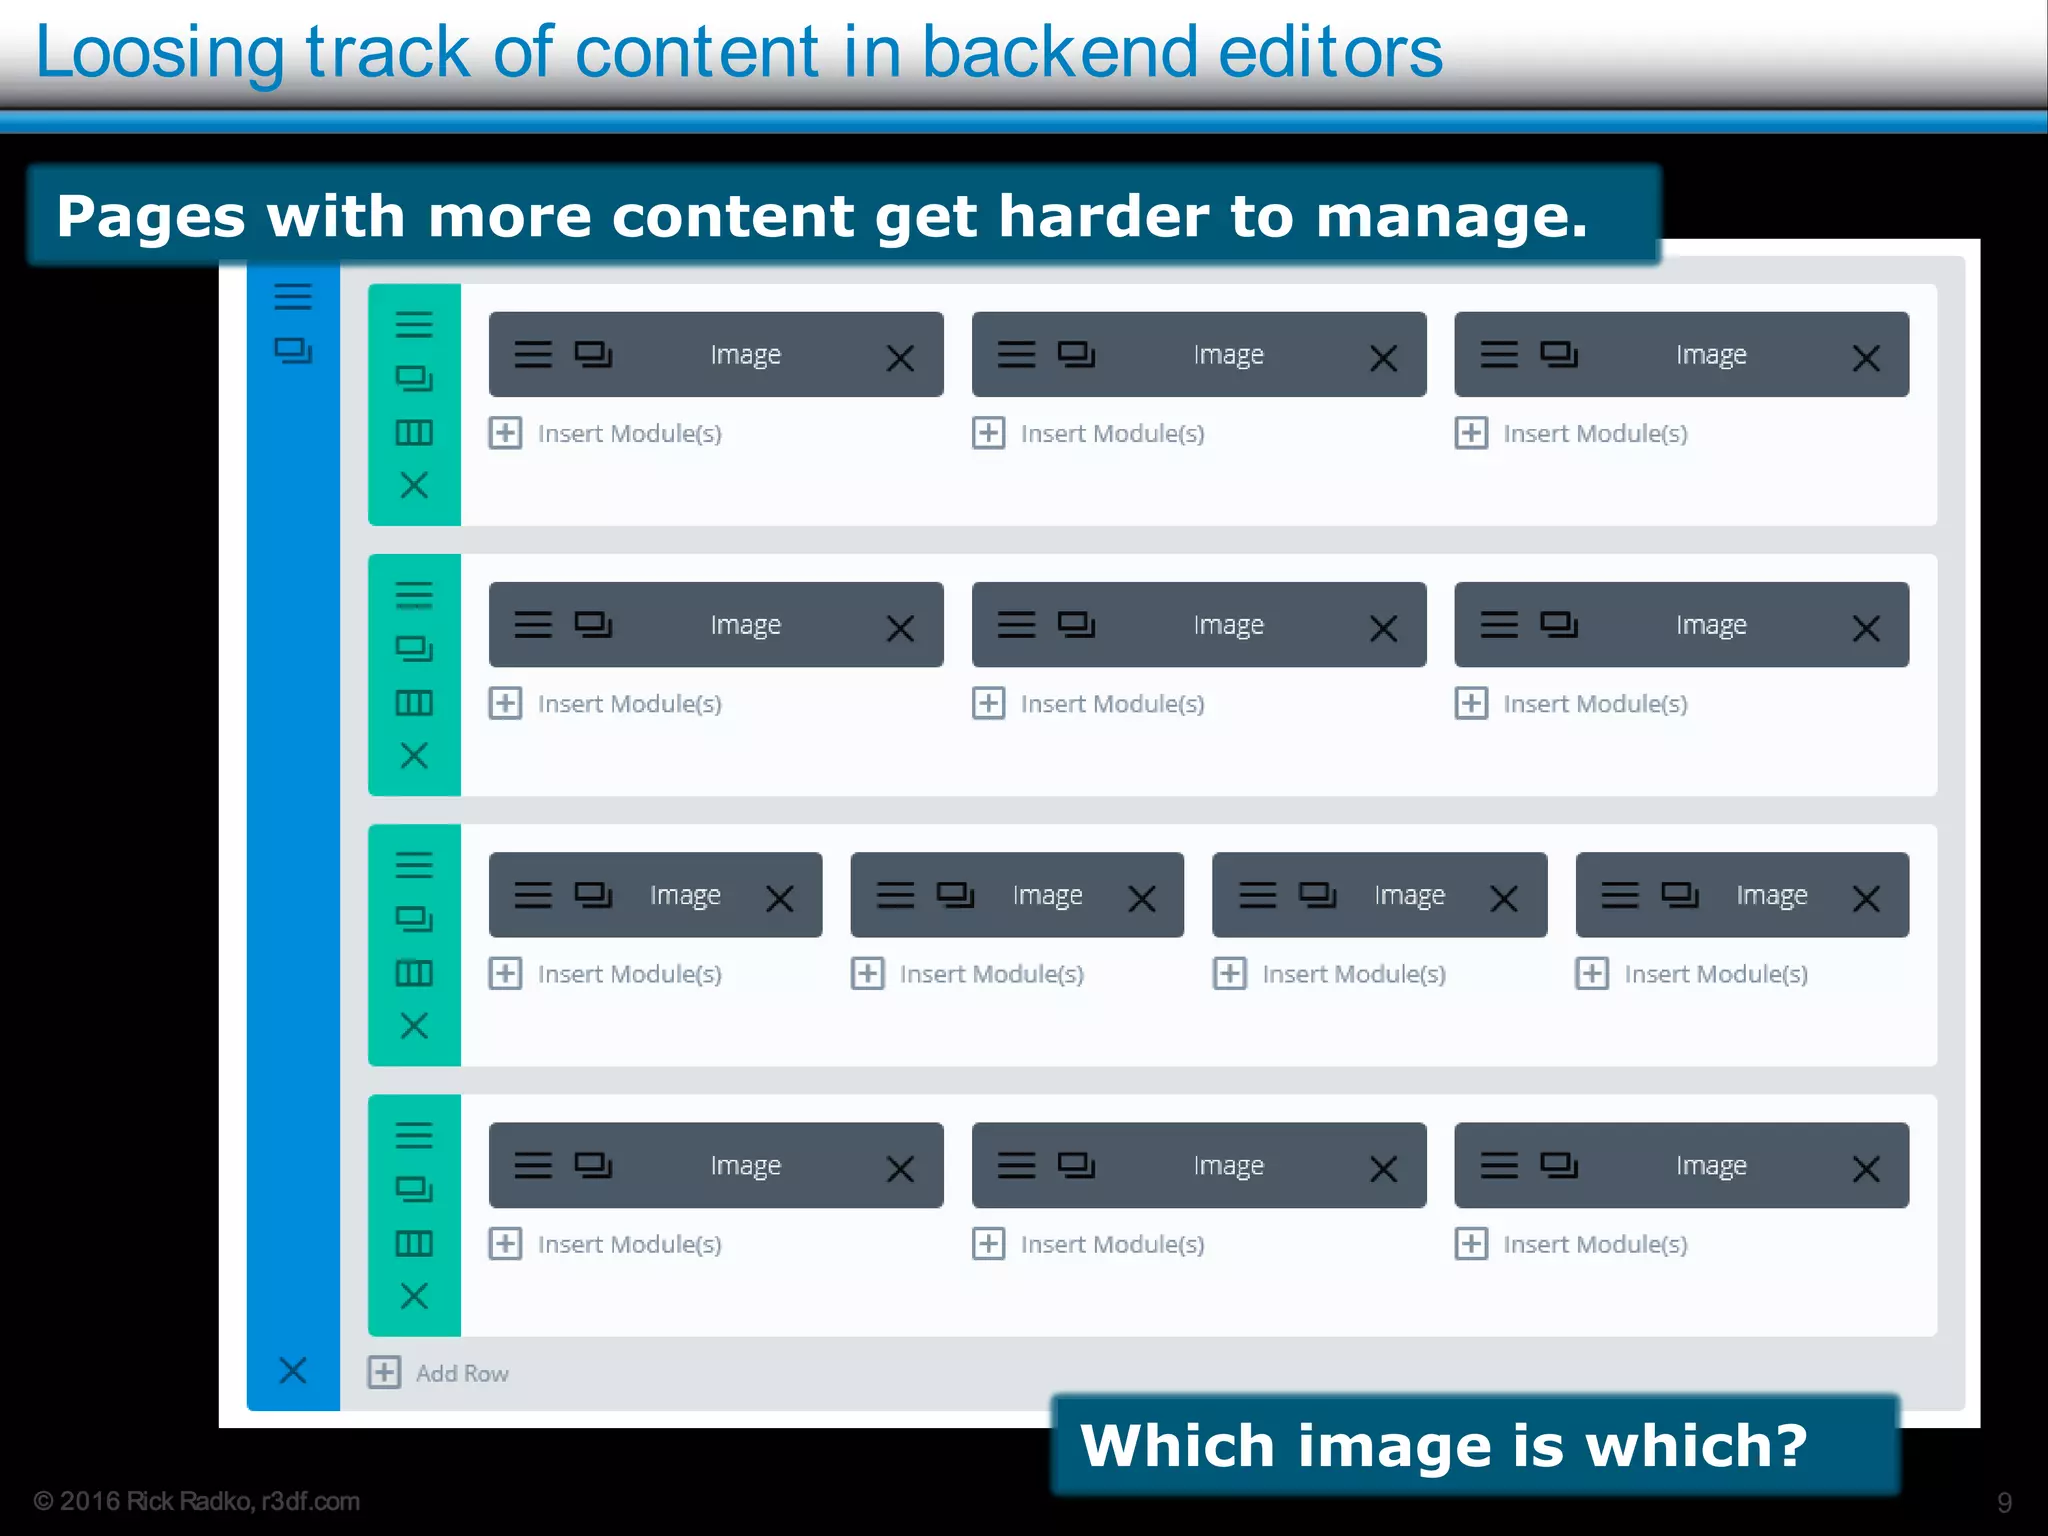Image resolution: width=2048 pixels, height=1536 pixels.
Task: Remove third row's fourth Image module
Action: pos(1866,898)
